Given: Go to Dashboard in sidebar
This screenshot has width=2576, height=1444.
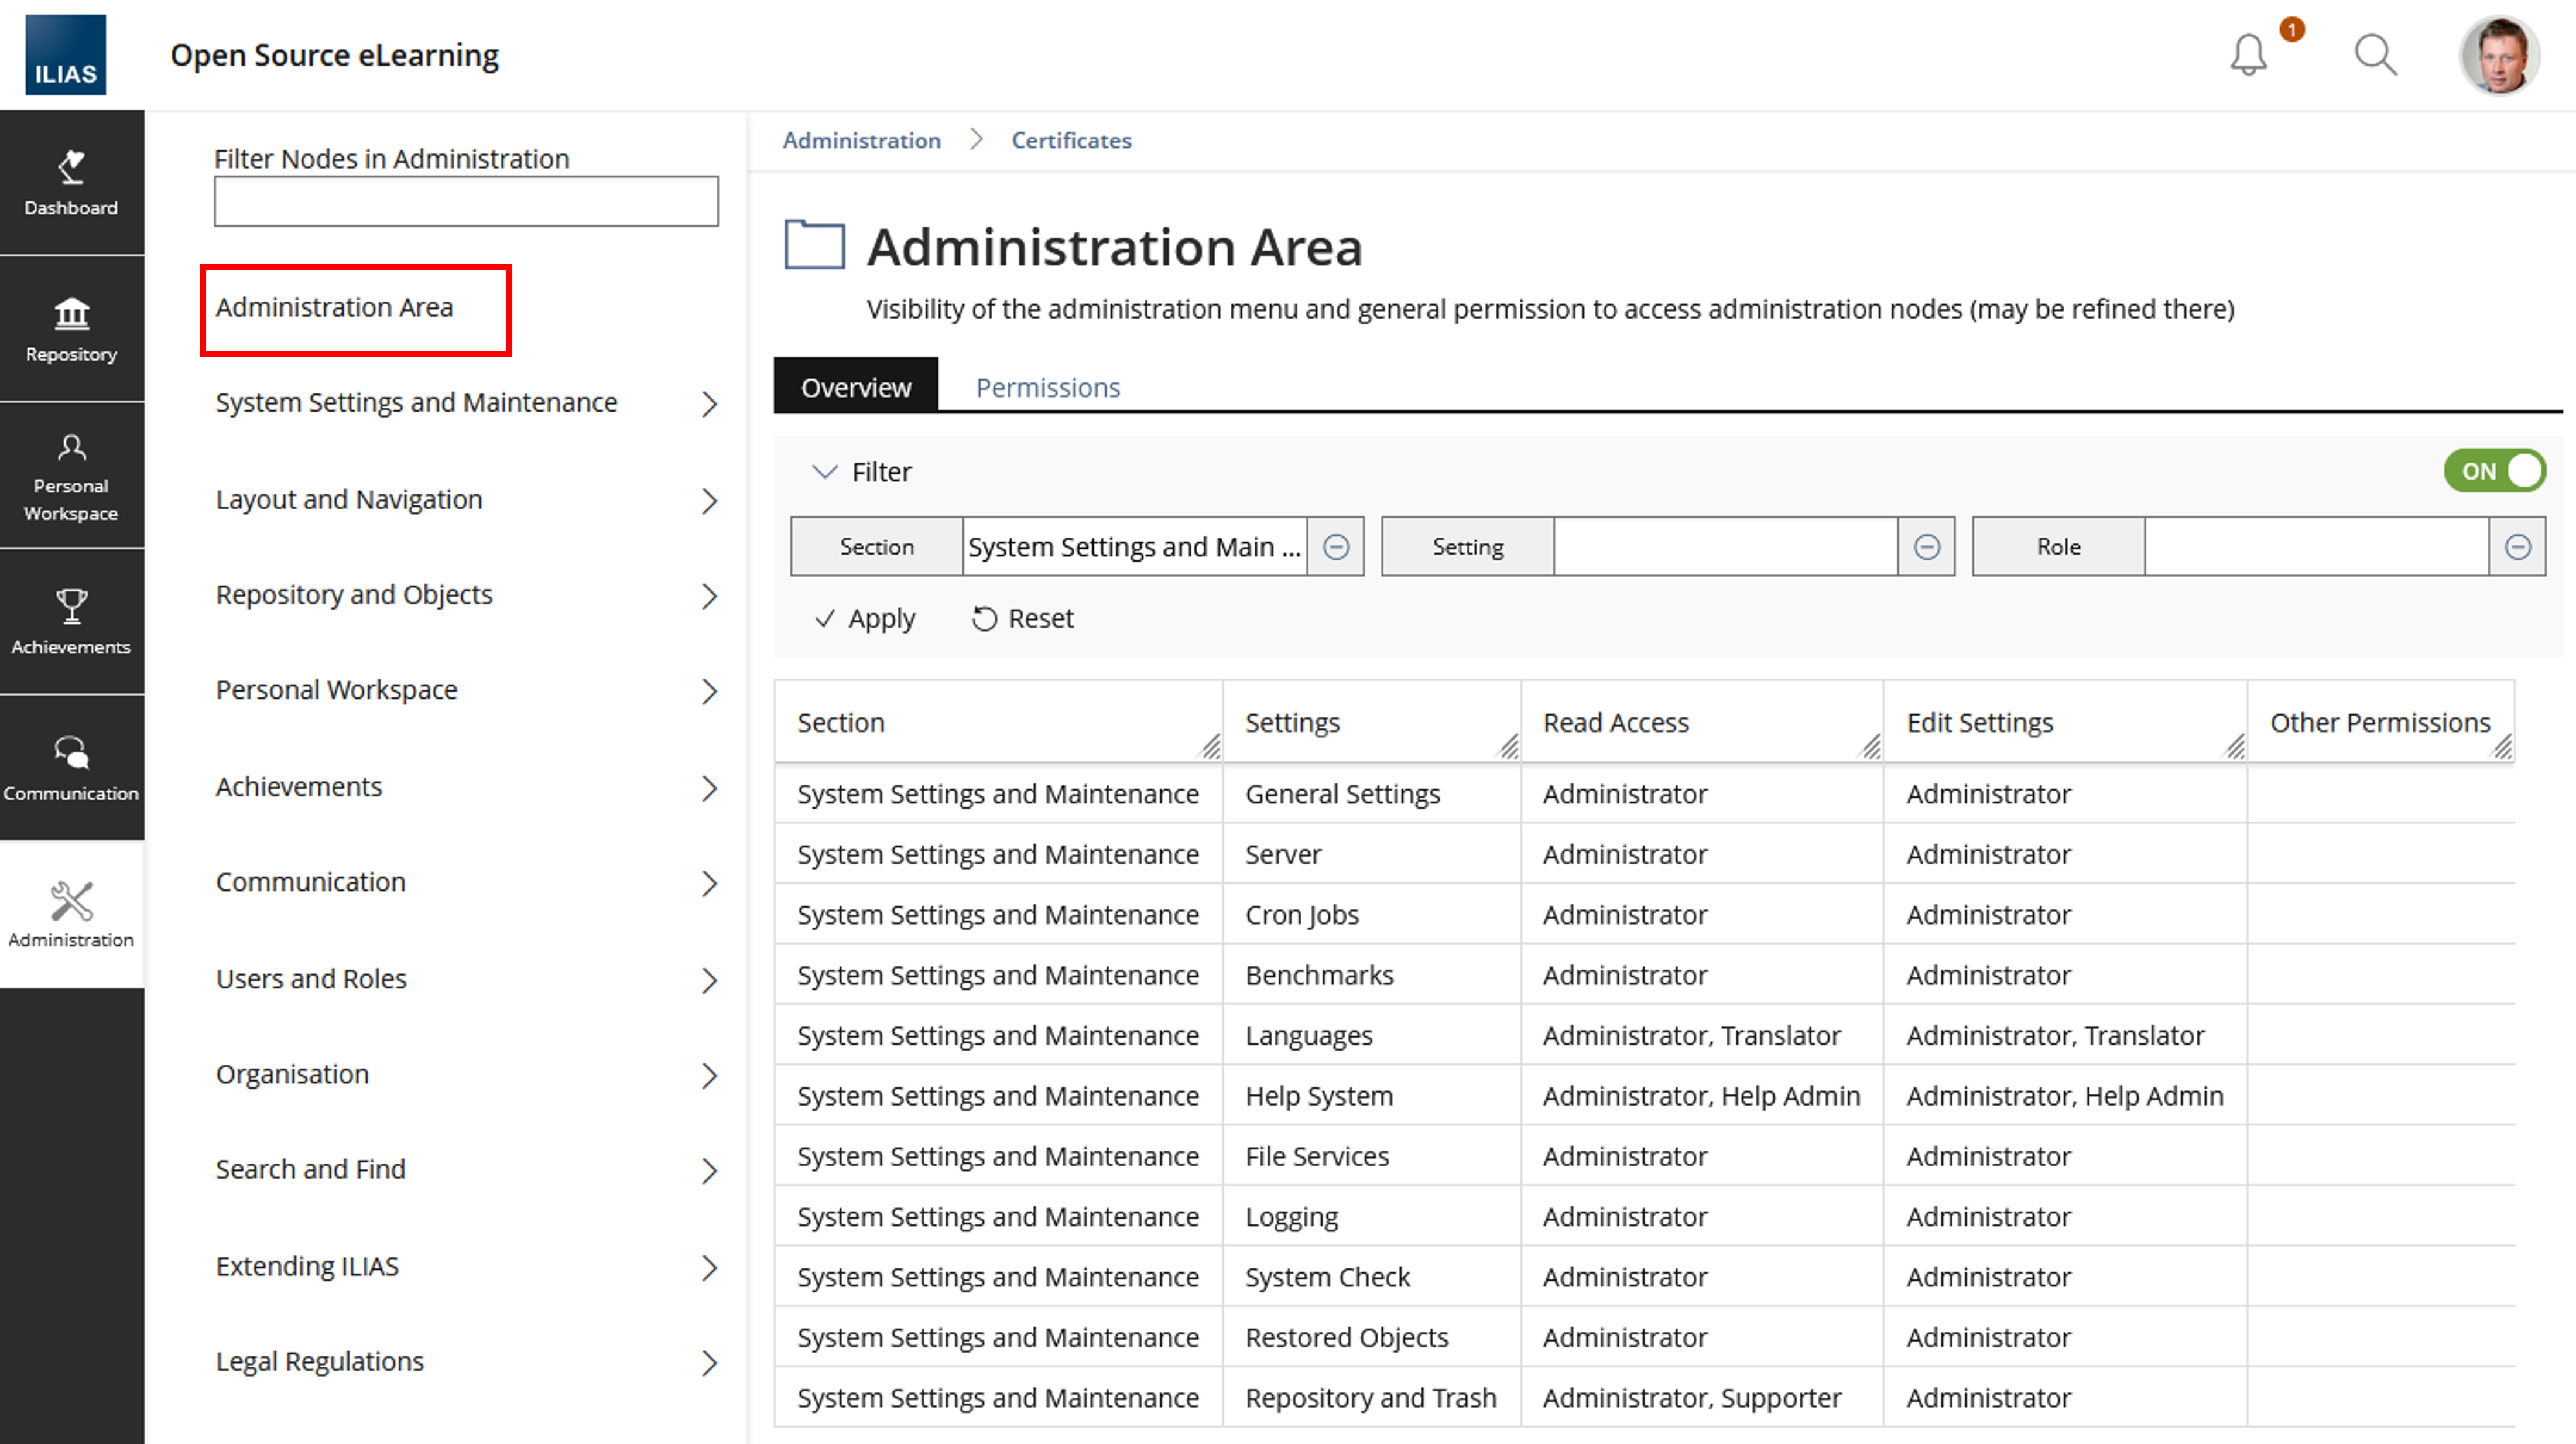Looking at the screenshot, I should click(x=71, y=183).
